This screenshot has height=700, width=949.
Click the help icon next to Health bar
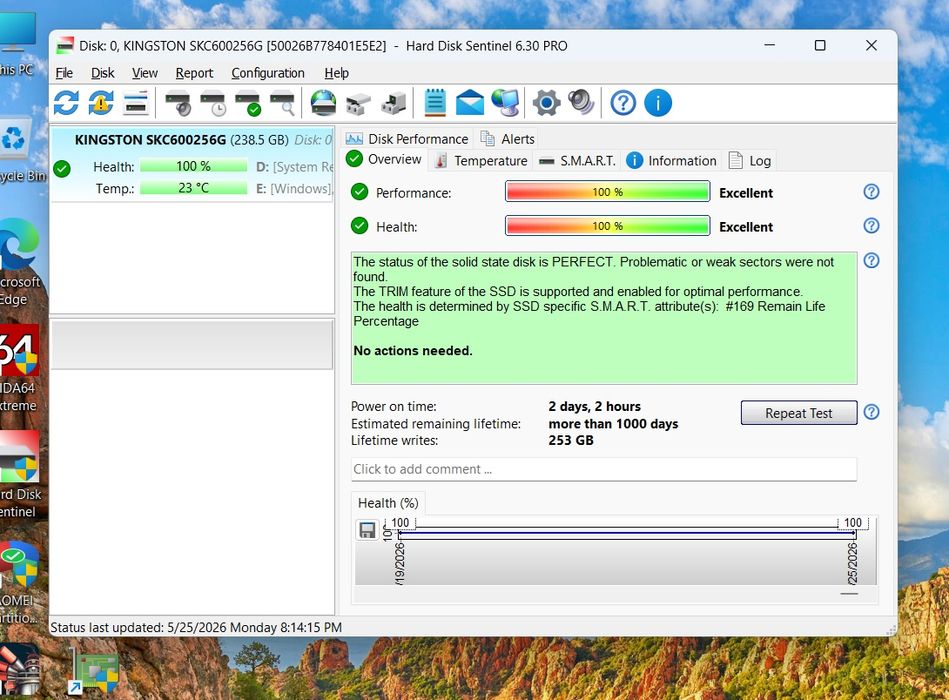871,226
